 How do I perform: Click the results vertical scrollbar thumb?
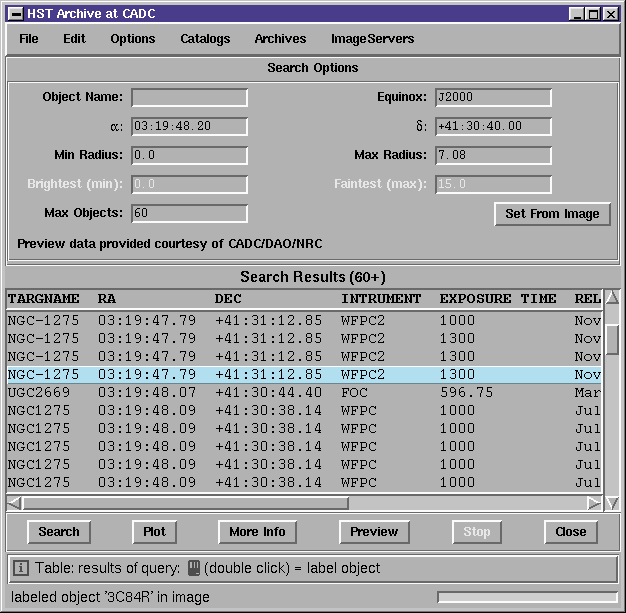click(612, 339)
